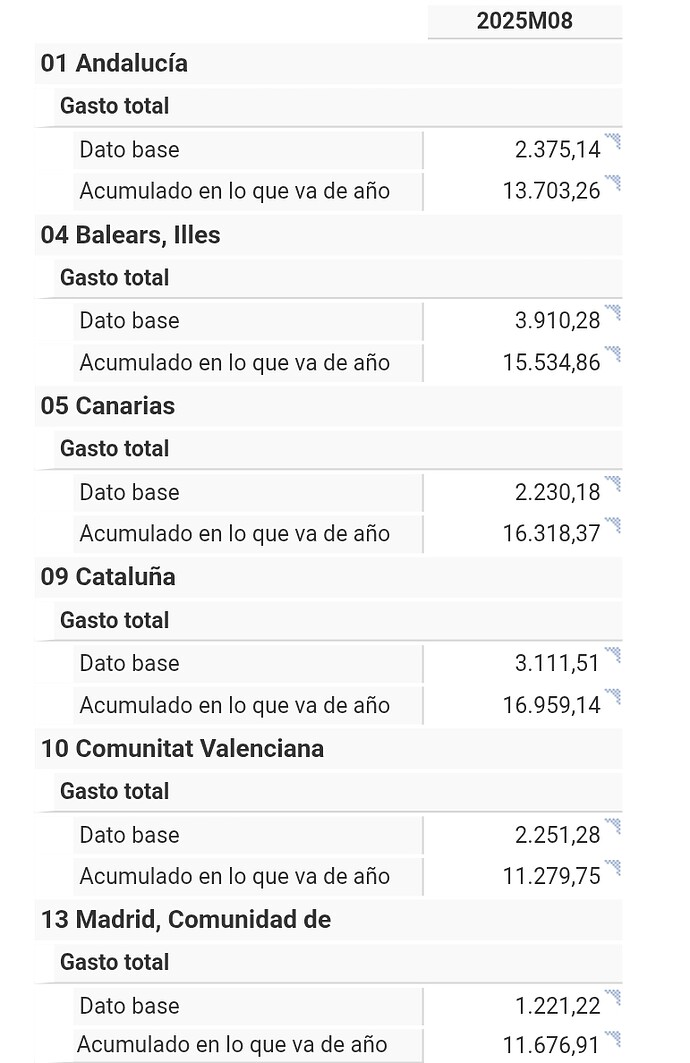Select the 01 Andalucía row header
The width and height of the screenshot is (690, 1063).
[114, 64]
